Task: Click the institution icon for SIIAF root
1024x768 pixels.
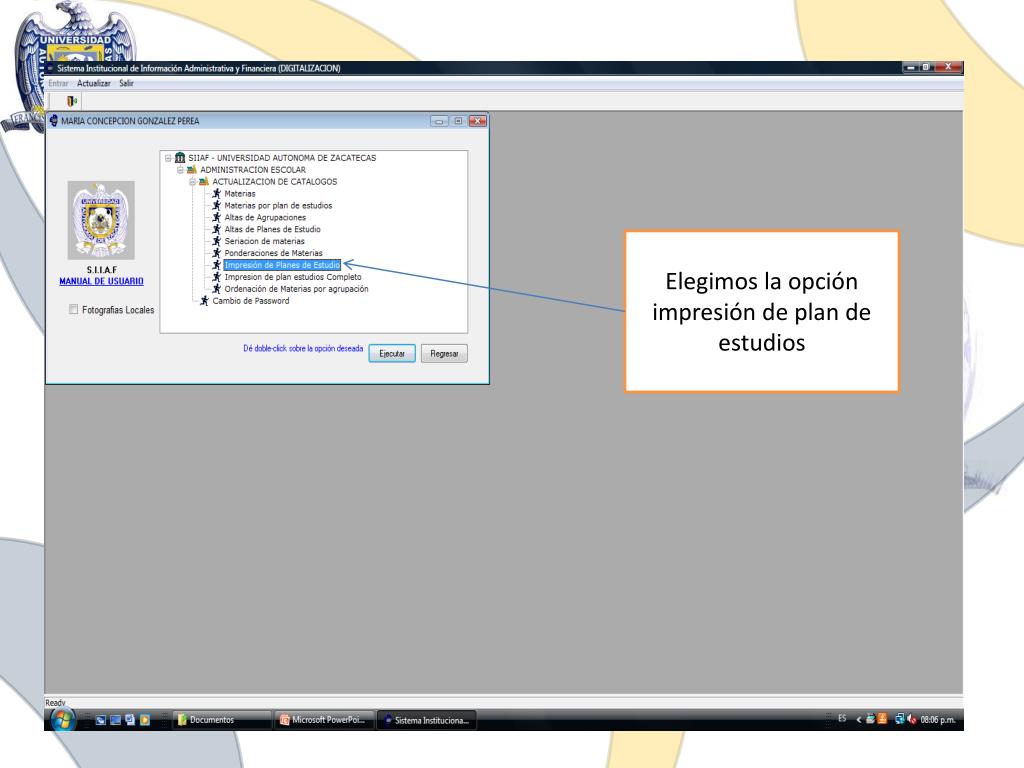Action: pyautogui.click(x=180, y=158)
